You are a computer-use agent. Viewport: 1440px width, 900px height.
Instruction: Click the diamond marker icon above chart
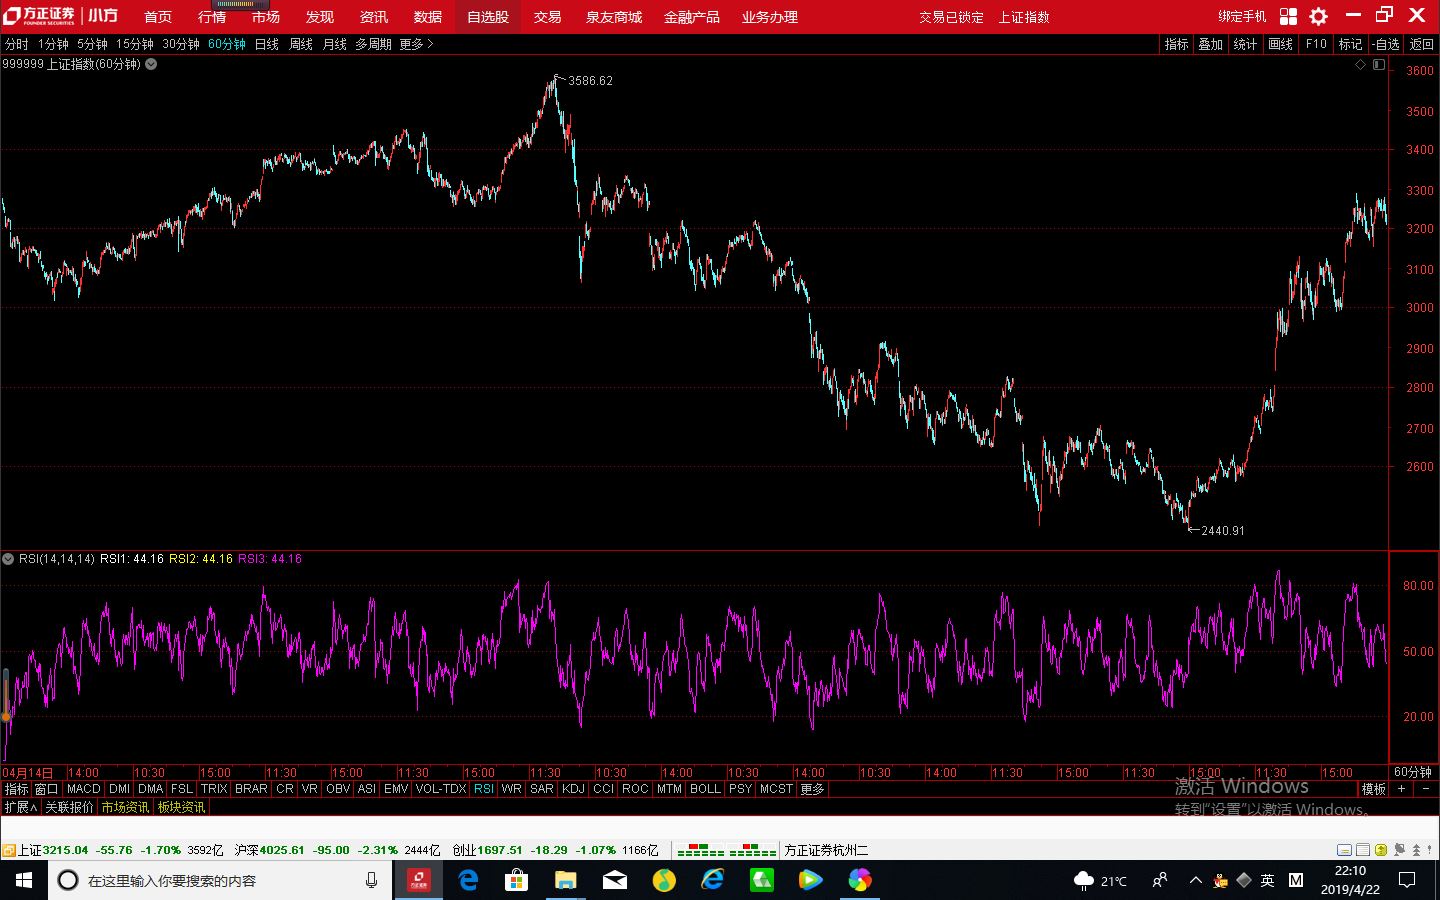(x=1360, y=64)
